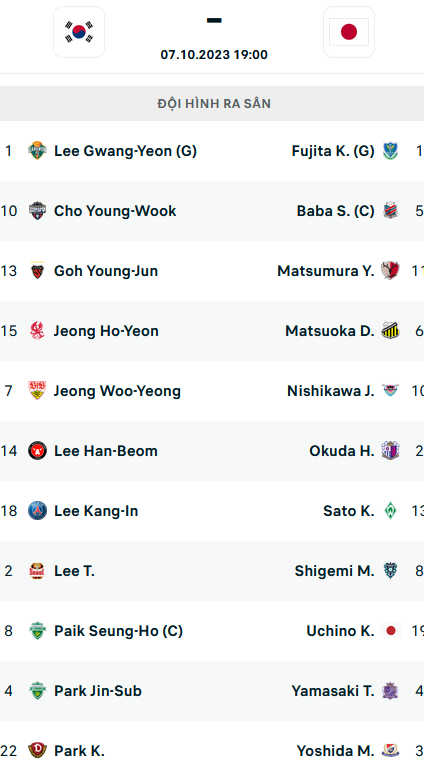Click Stuttgart club crest beside Jeong Woo-Yeong
The height and width of the screenshot is (773, 424).
37,390
